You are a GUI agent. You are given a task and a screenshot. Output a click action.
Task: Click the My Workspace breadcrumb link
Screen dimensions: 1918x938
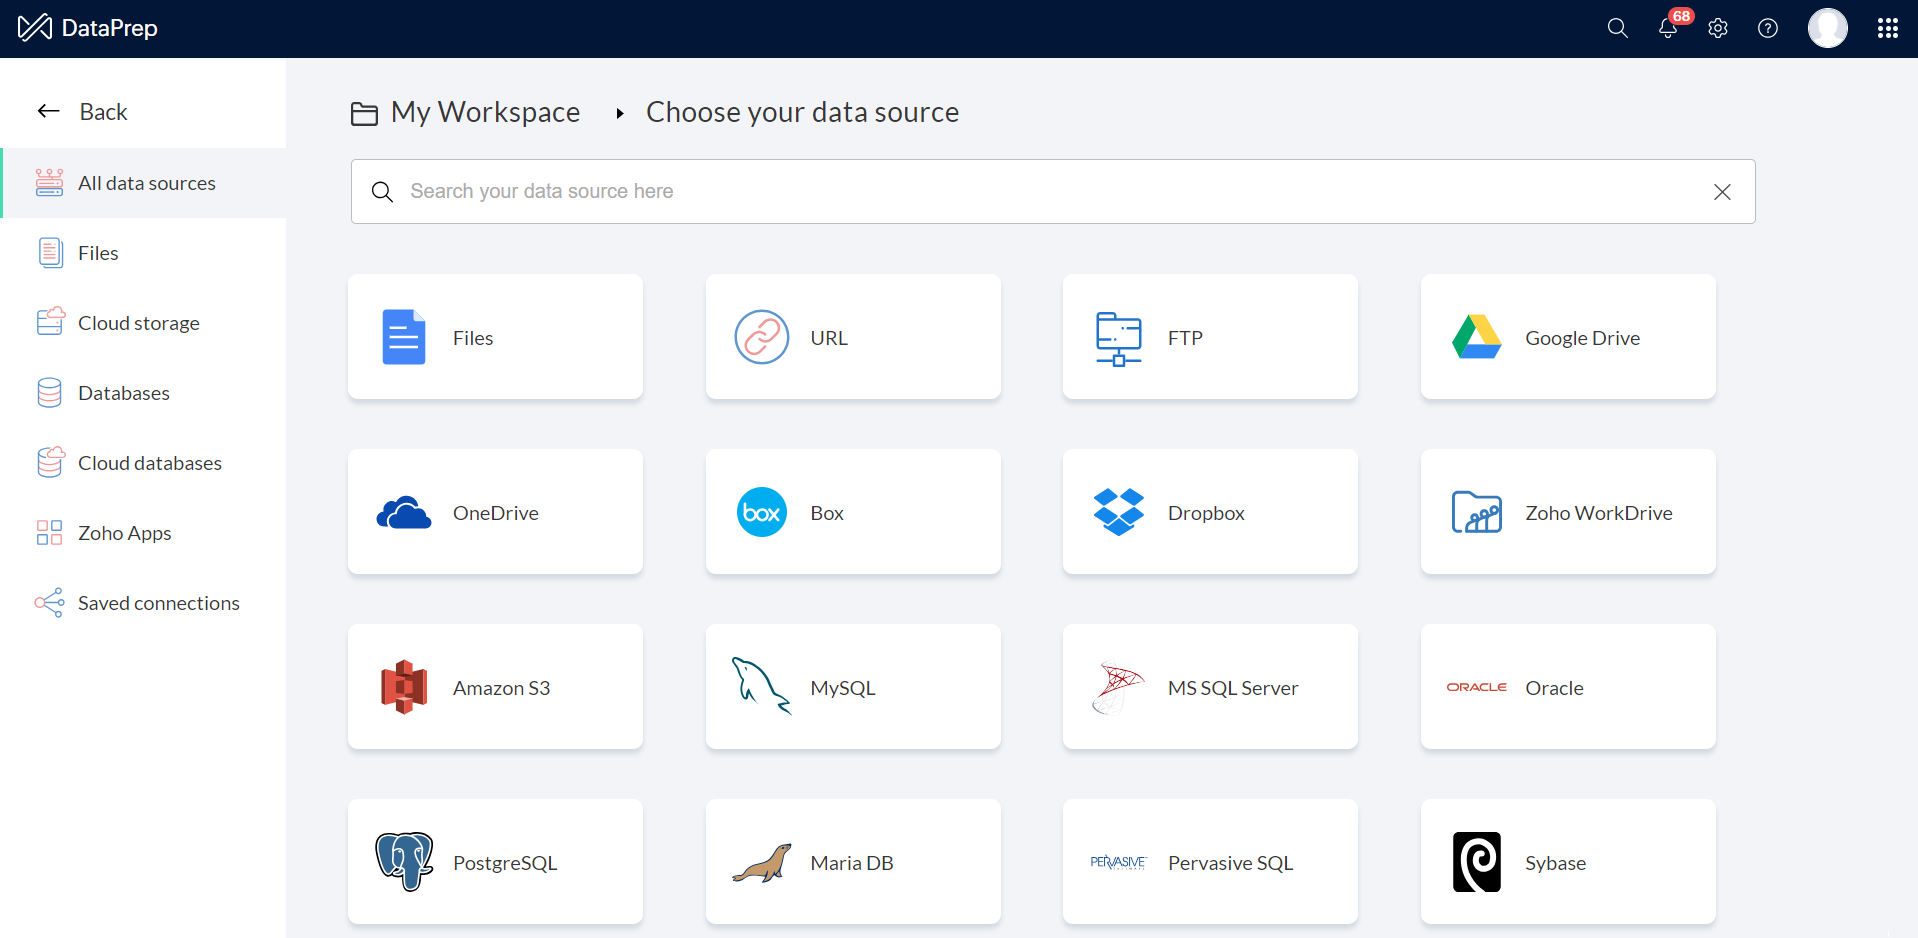pos(485,112)
